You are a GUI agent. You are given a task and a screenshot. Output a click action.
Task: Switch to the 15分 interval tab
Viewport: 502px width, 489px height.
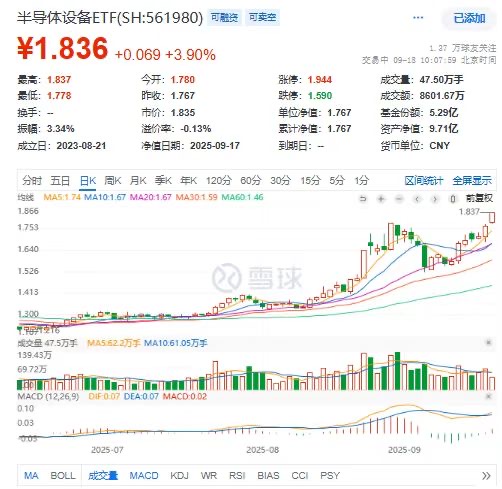click(310, 180)
